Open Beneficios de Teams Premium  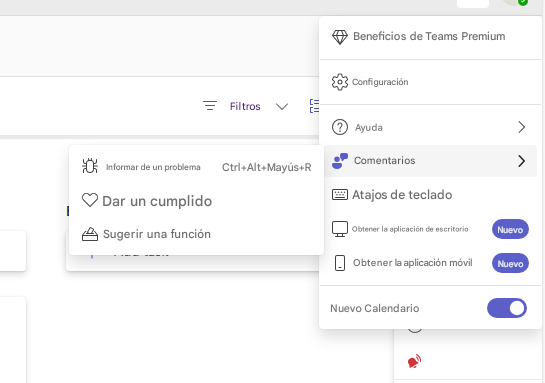430,36
